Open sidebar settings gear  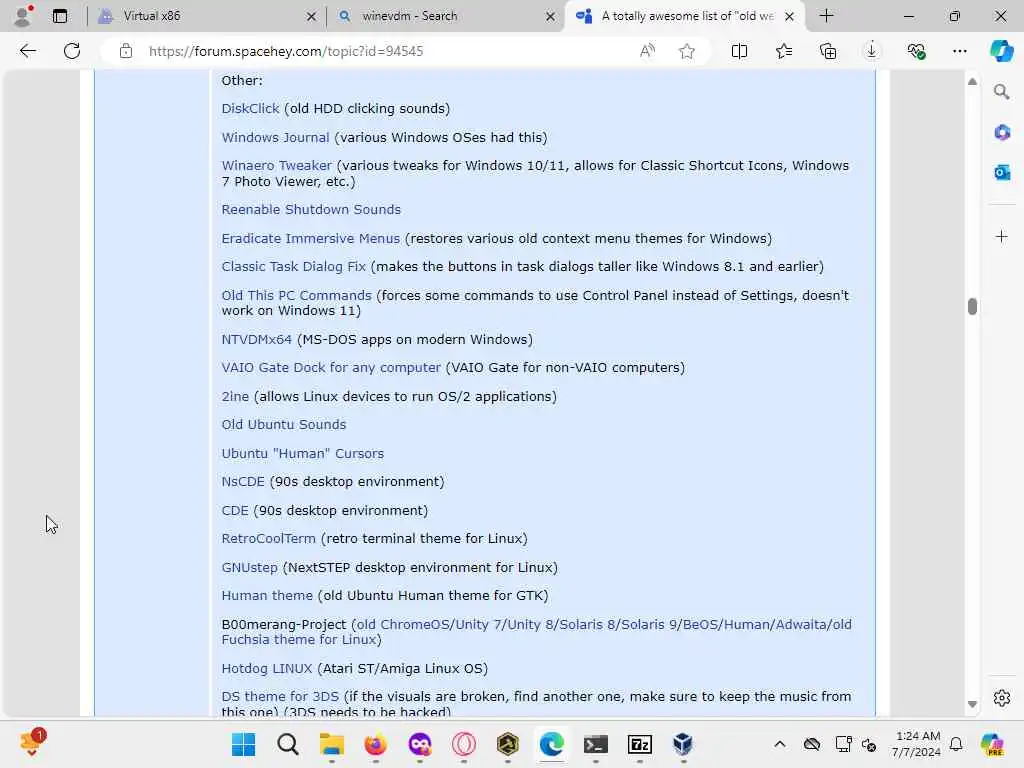[1002, 698]
